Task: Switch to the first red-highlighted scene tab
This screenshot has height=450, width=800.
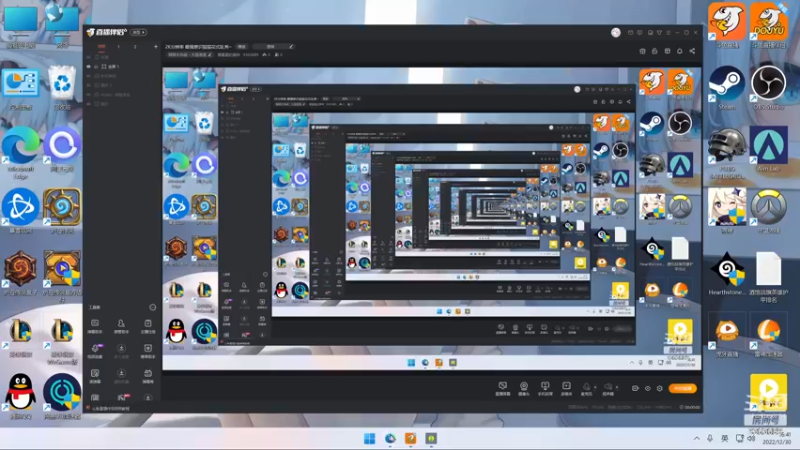Action: click(x=102, y=46)
